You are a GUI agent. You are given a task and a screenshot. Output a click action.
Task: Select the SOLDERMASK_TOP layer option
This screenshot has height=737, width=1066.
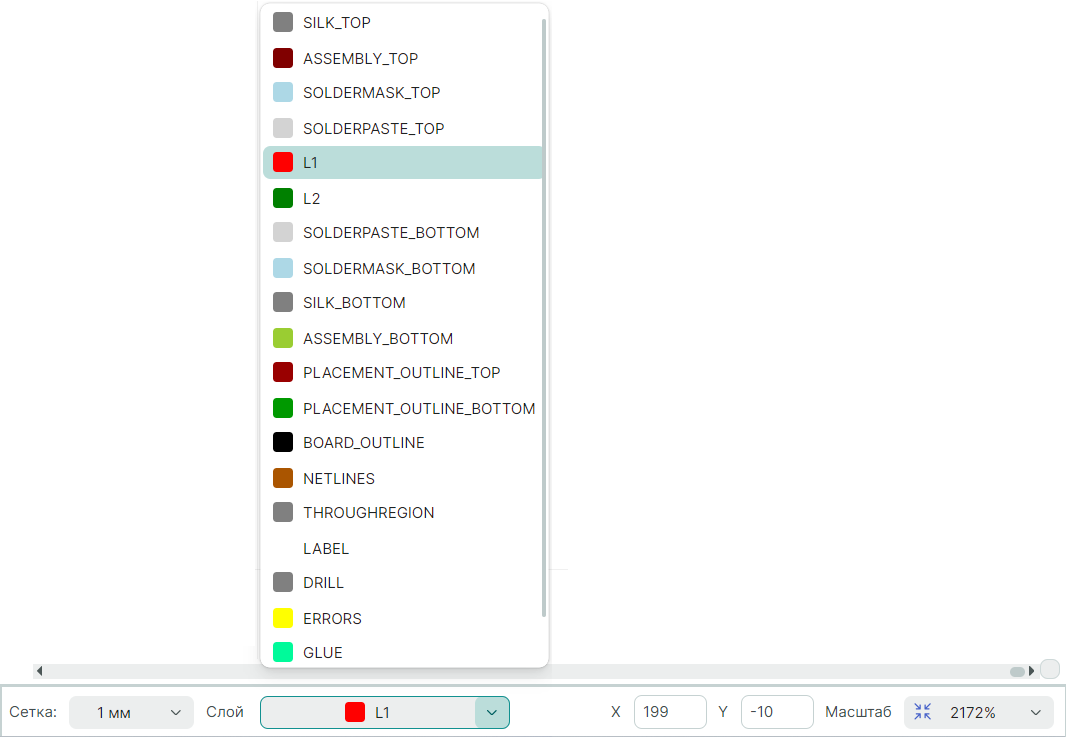click(402, 92)
